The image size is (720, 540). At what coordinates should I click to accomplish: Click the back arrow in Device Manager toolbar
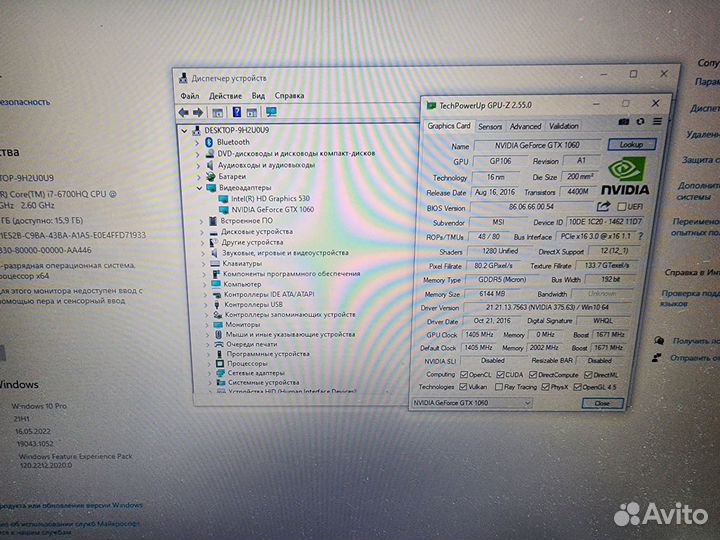coord(184,112)
